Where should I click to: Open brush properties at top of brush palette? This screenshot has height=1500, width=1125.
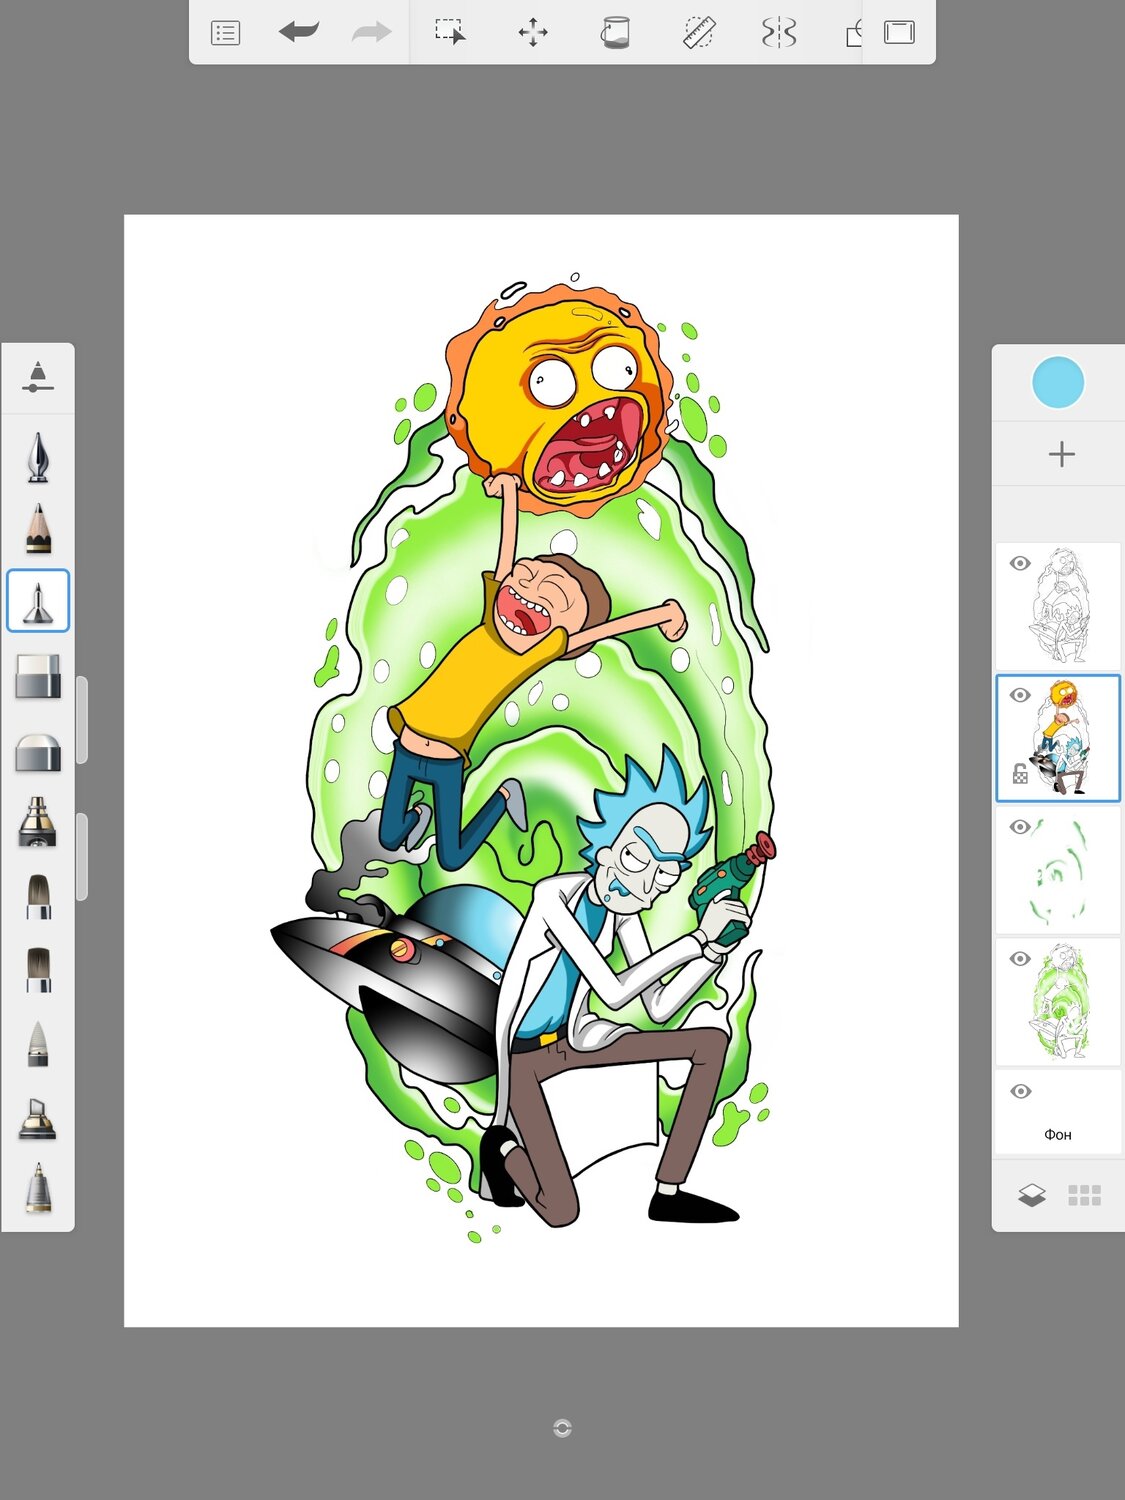[37, 378]
